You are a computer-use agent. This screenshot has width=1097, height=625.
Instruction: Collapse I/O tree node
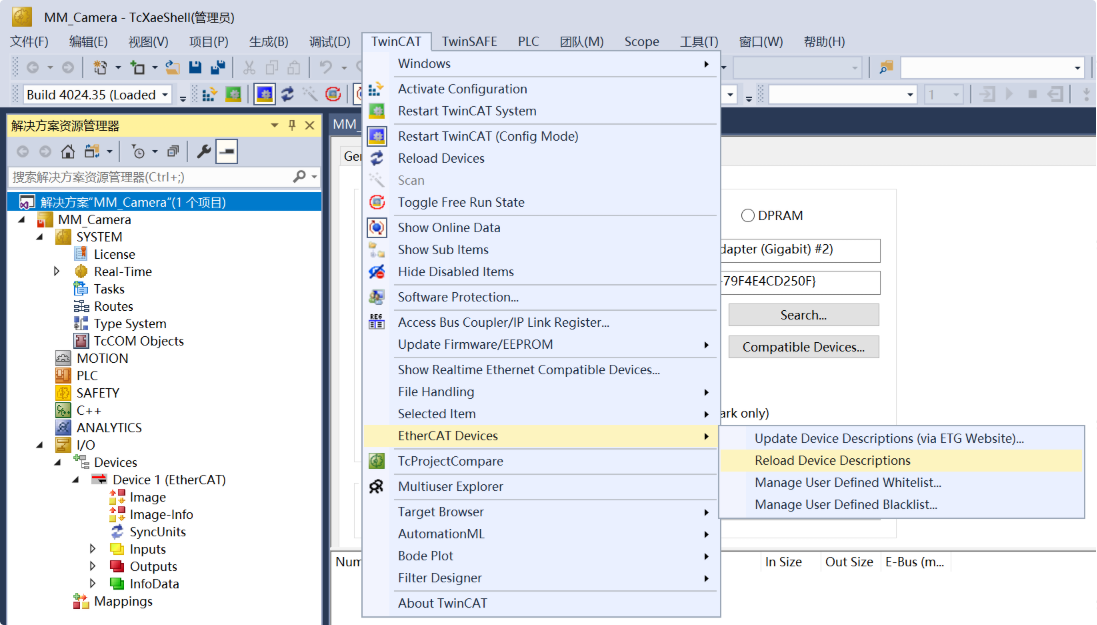[40, 445]
